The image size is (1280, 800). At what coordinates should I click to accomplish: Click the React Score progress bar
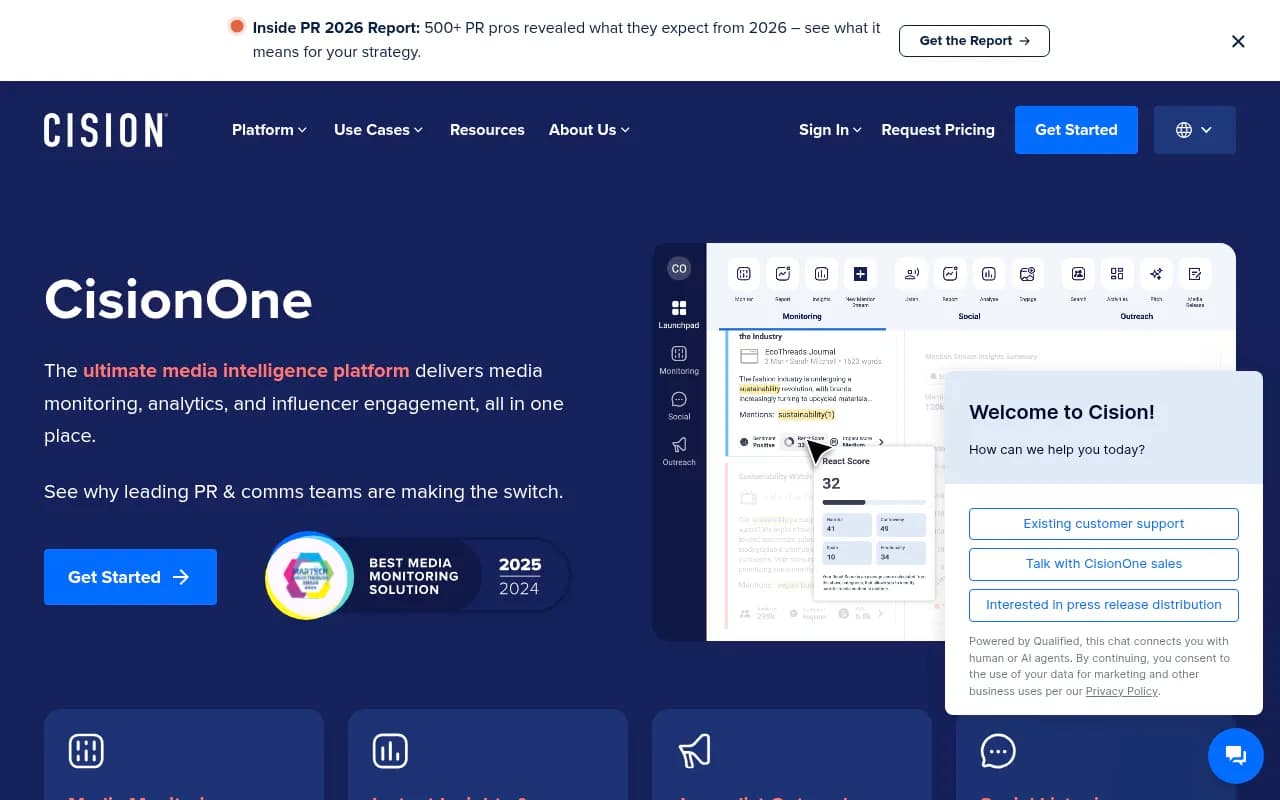tap(873, 500)
